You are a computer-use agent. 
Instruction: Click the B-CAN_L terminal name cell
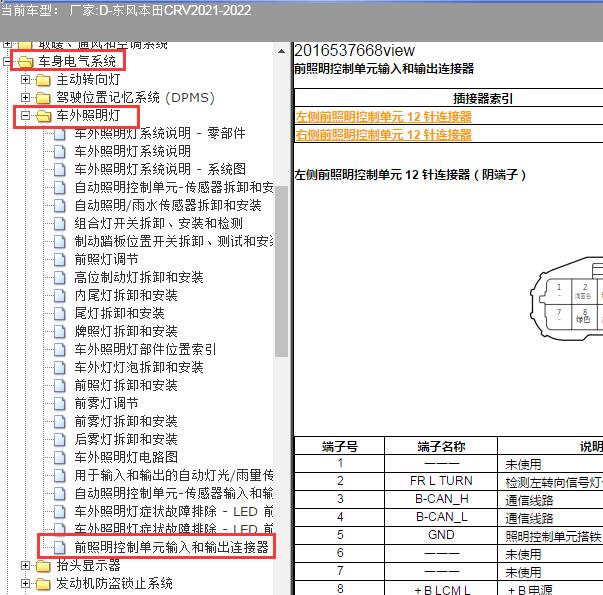click(441, 517)
